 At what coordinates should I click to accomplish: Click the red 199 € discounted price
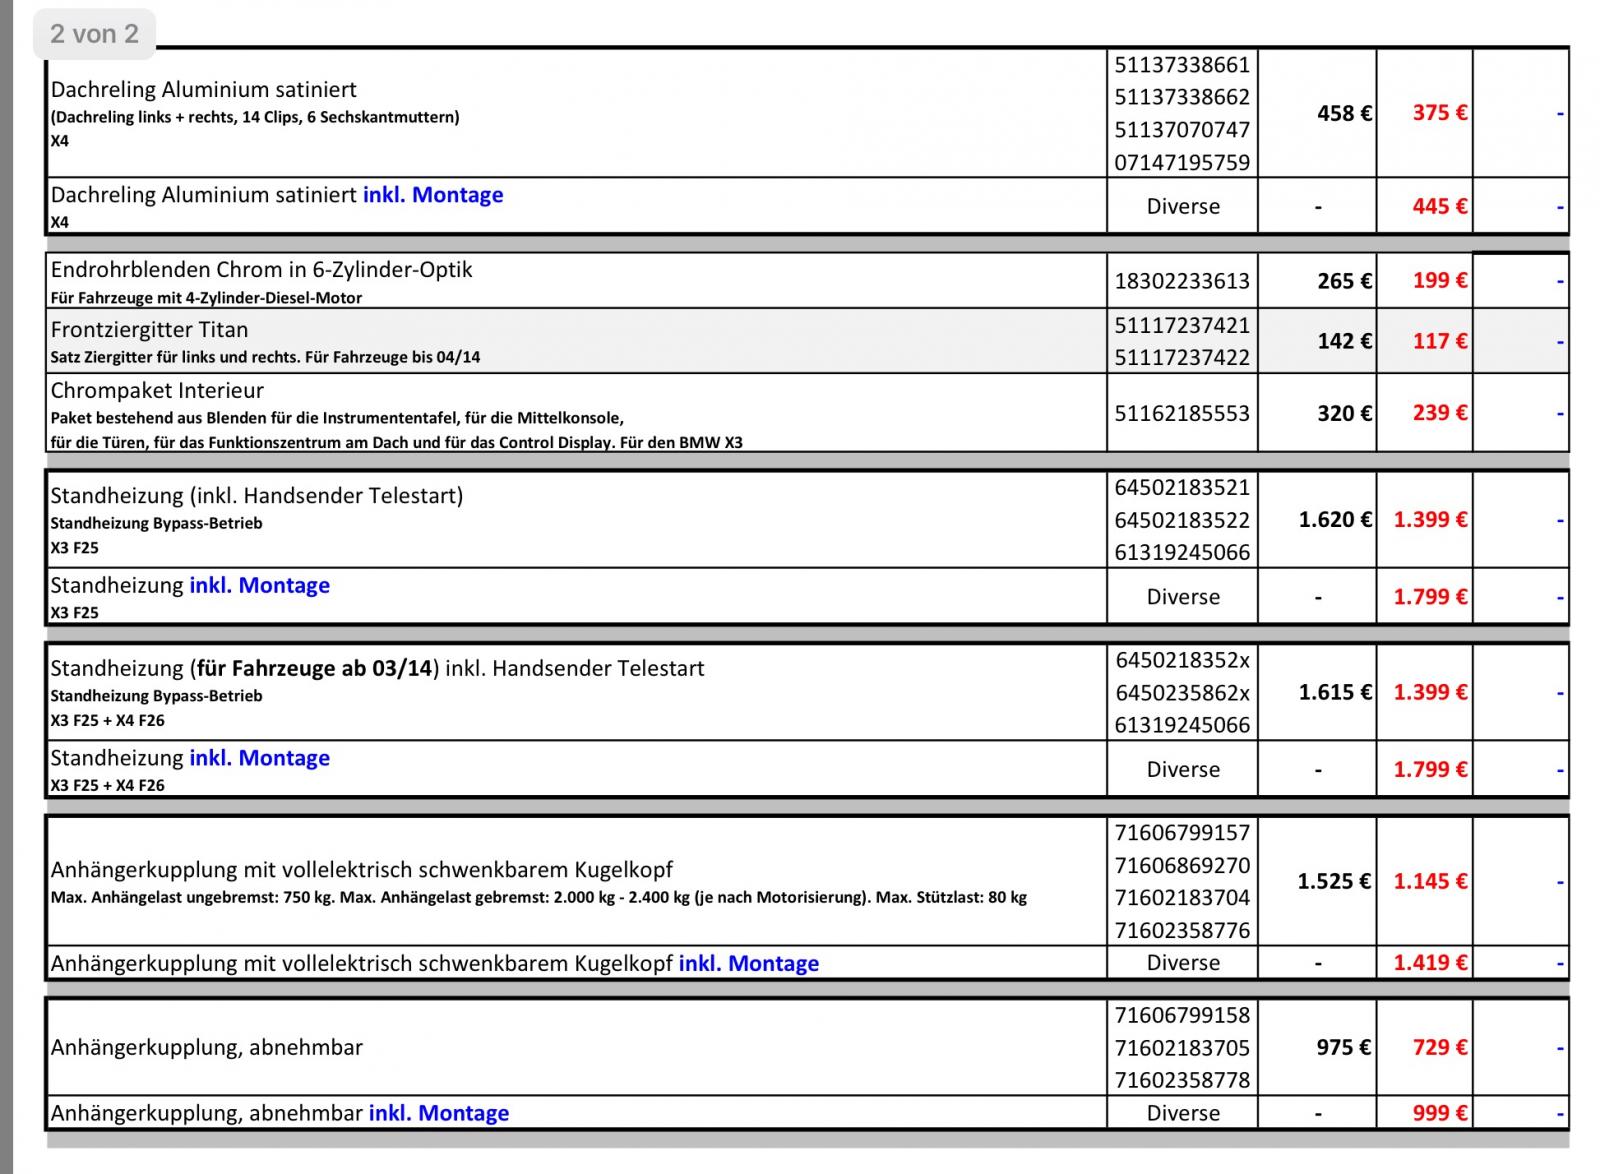pos(1439,280)
